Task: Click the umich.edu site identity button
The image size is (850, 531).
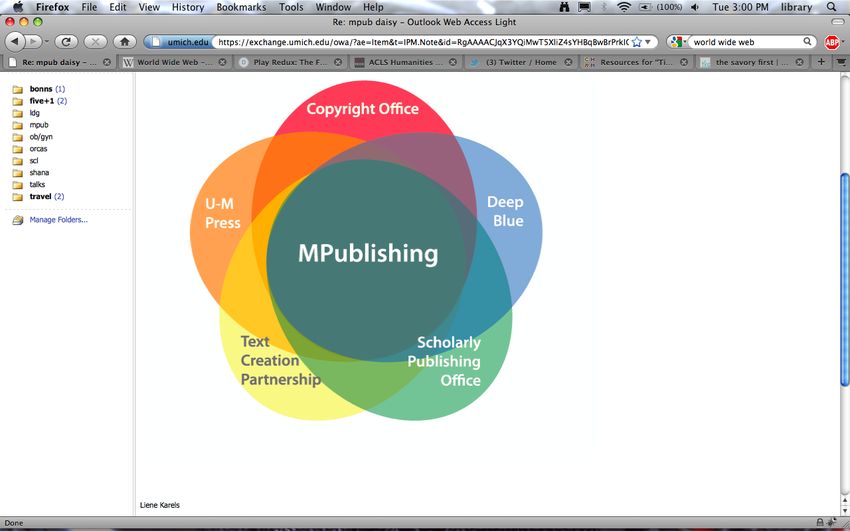Action: 180,42
